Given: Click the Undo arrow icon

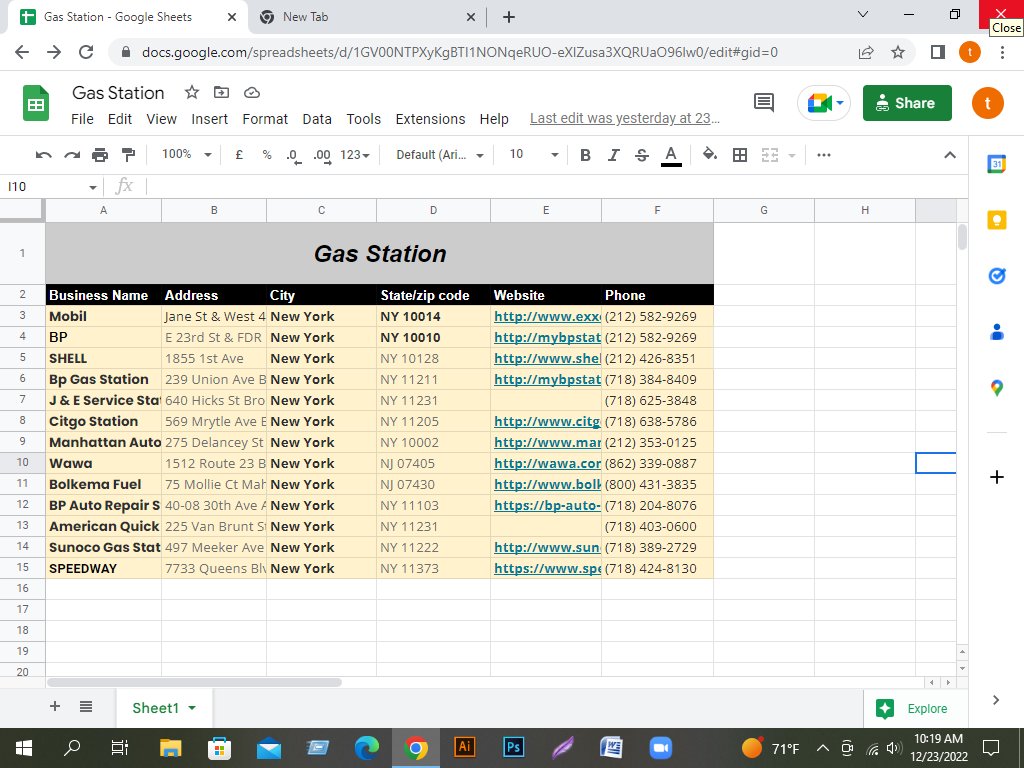Looking at the screenshot, I should click(43, 155).
